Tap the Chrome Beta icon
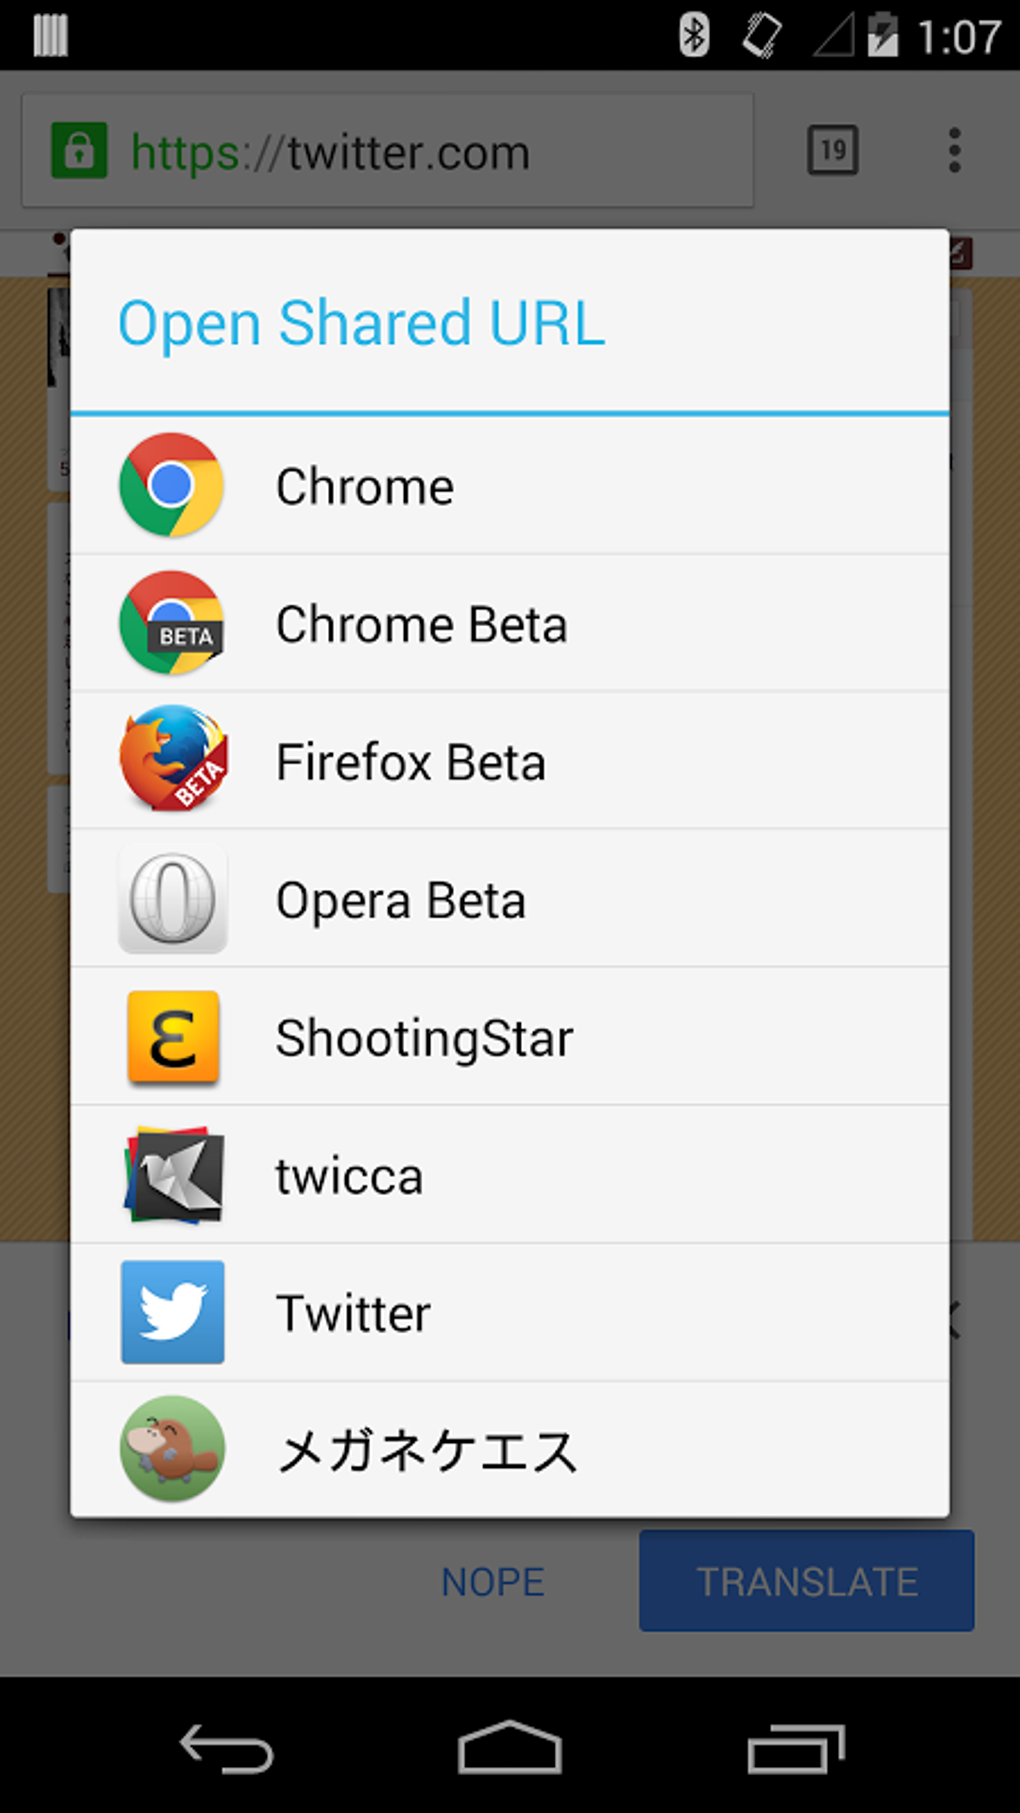Viewport: 1020px width, 1813px height. [171, 623]
